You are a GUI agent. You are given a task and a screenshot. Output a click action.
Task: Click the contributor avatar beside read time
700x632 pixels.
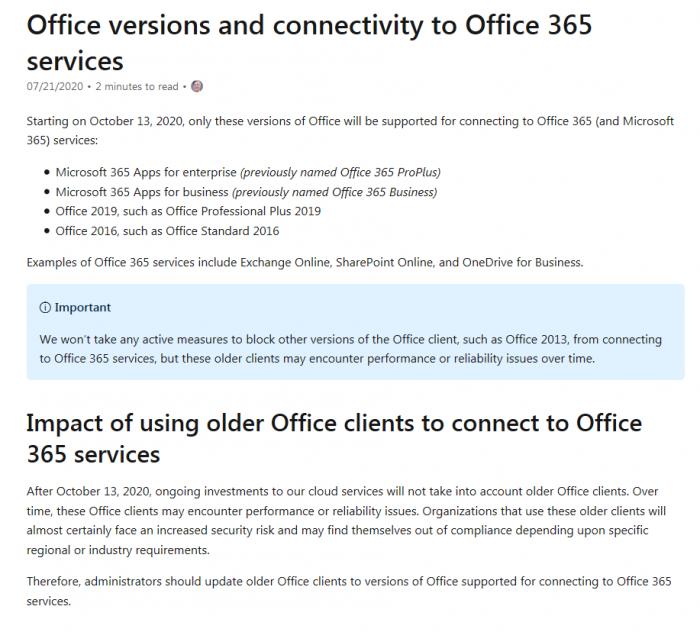(x=197, y=86)
